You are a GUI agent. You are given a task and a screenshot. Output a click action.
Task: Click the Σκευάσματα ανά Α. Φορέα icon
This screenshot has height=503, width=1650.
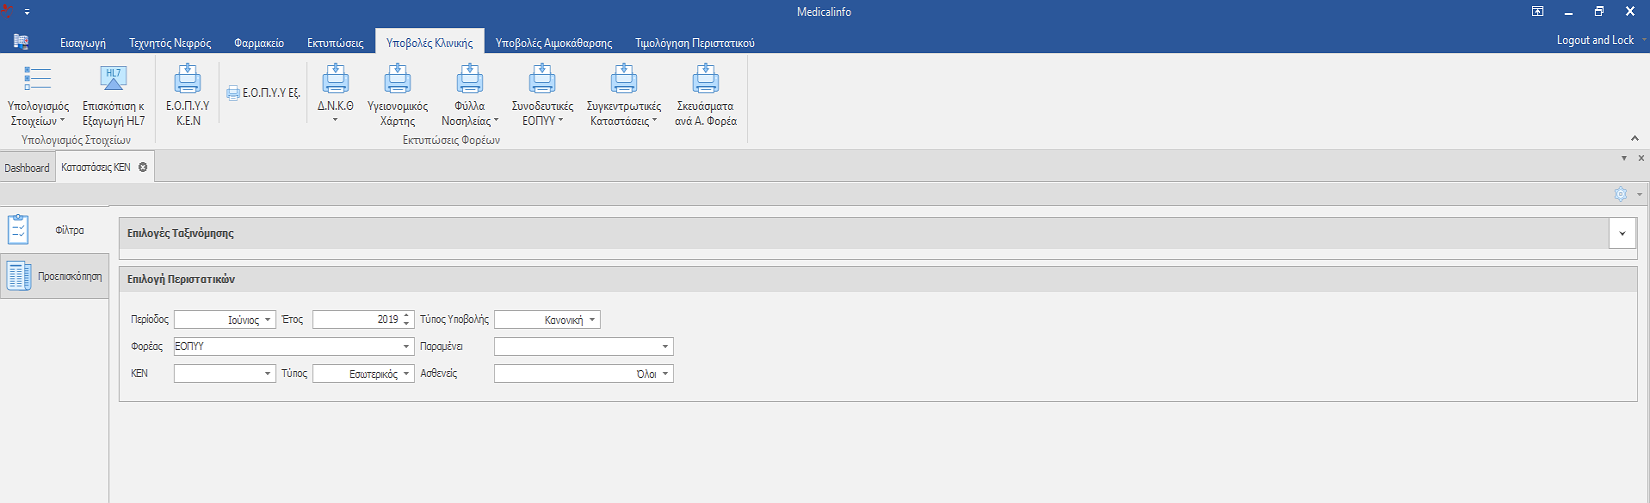coord(705,80)
